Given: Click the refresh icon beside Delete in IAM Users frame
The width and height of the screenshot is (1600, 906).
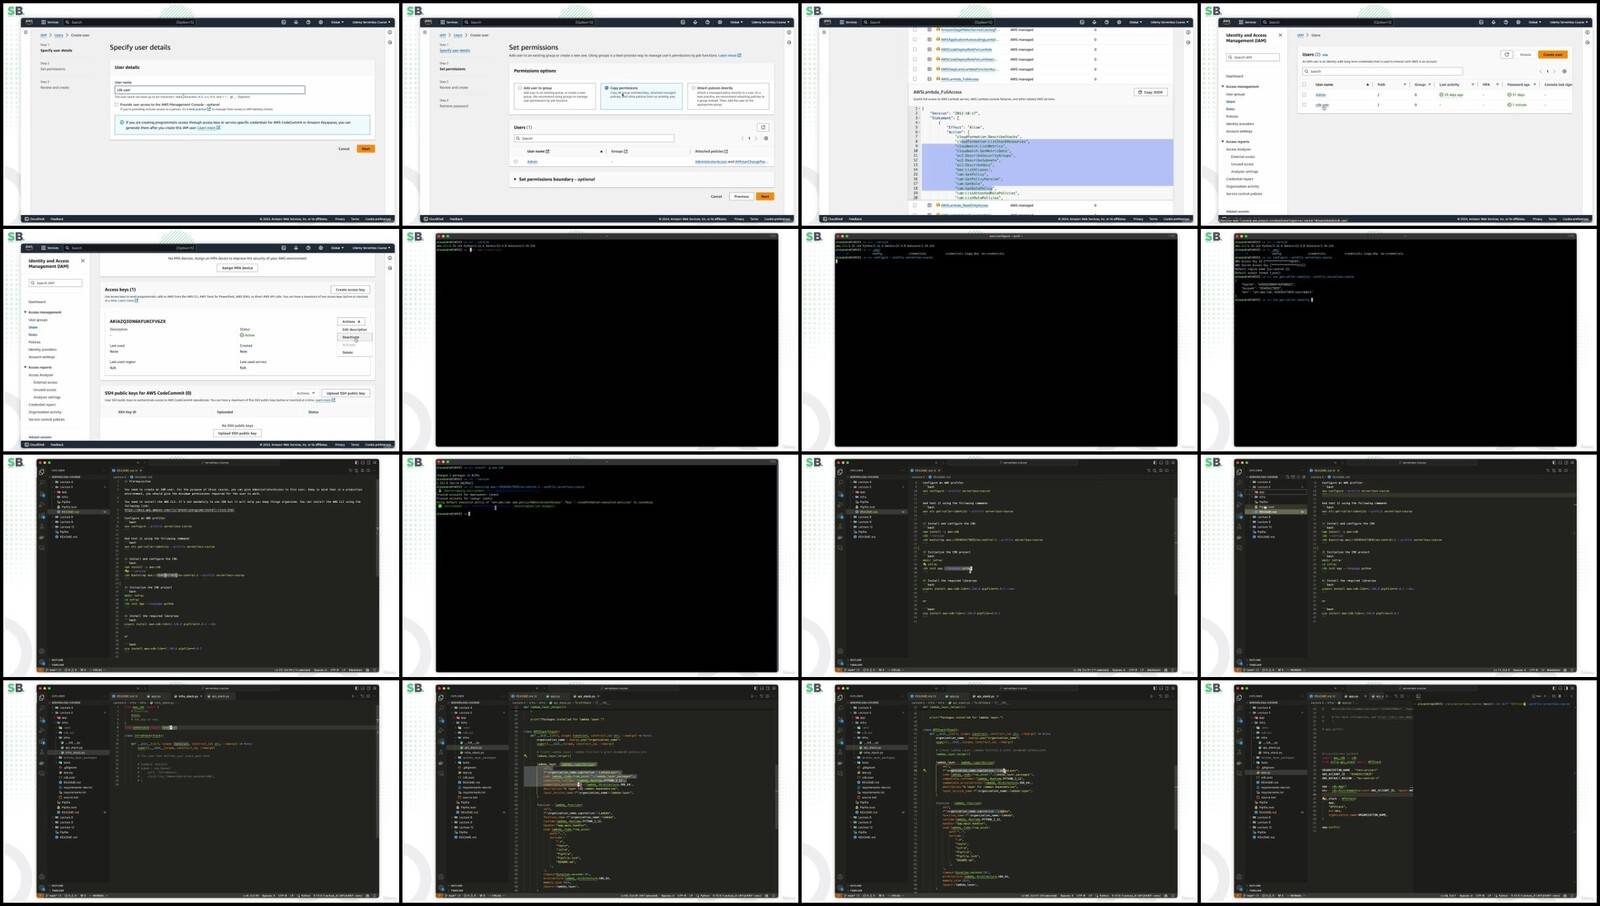Looking at the screenshot, I should tap(1507, 54).
